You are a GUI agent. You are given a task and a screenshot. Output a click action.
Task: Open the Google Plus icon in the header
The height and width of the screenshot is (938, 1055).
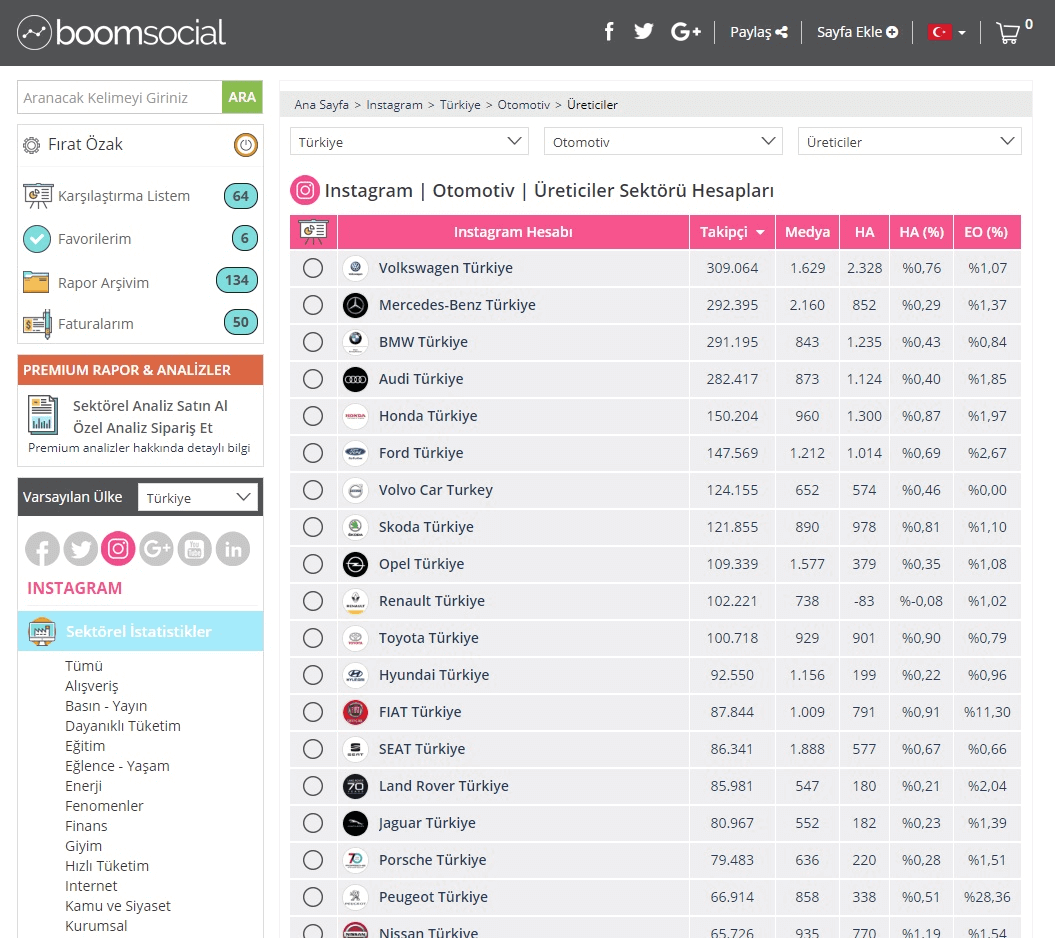click(686, 32)
